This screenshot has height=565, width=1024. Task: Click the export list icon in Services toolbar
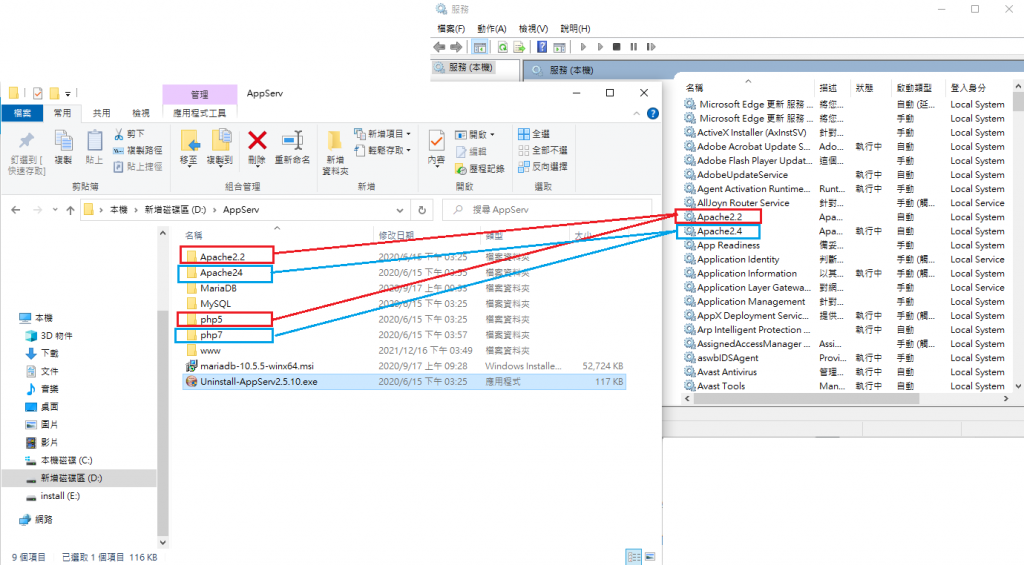[x=519, y=47]
